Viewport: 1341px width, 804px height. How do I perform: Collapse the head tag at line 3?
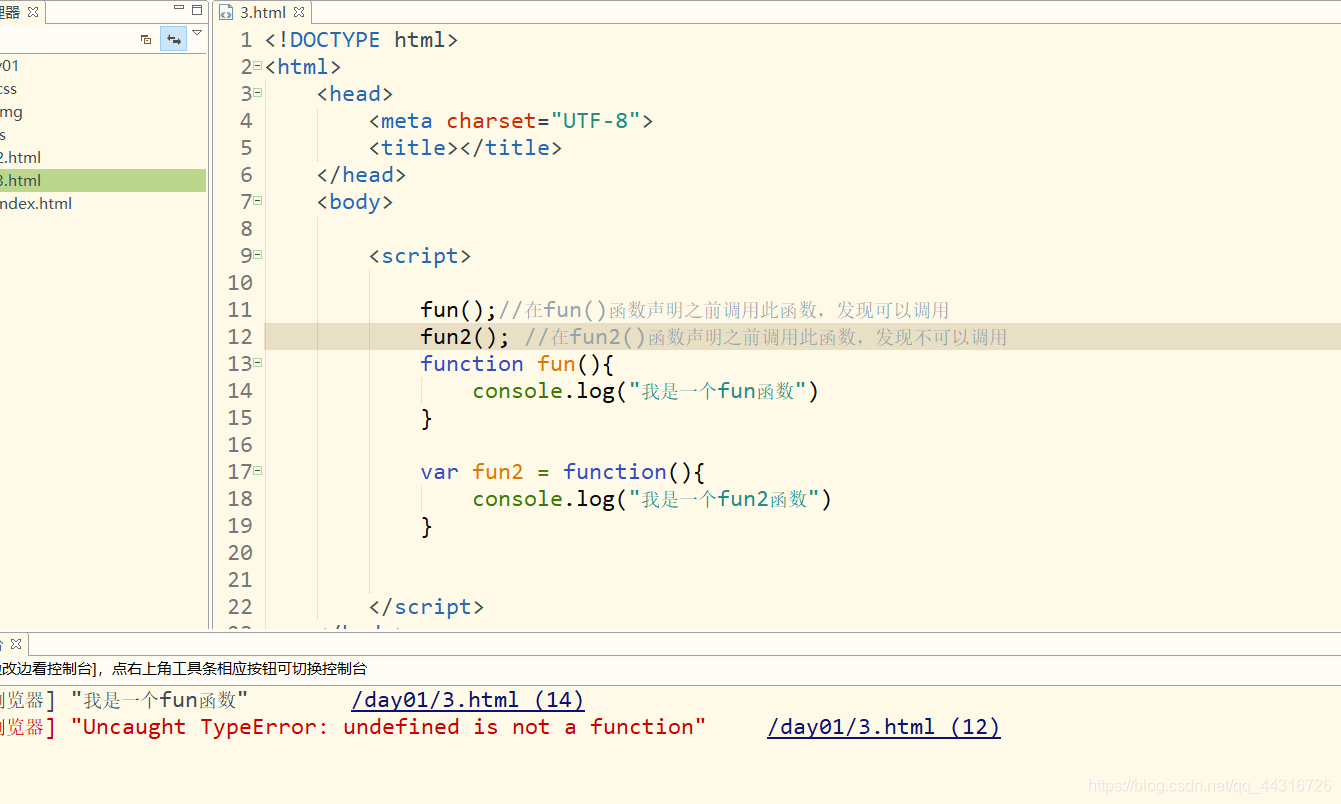point(258,92)
